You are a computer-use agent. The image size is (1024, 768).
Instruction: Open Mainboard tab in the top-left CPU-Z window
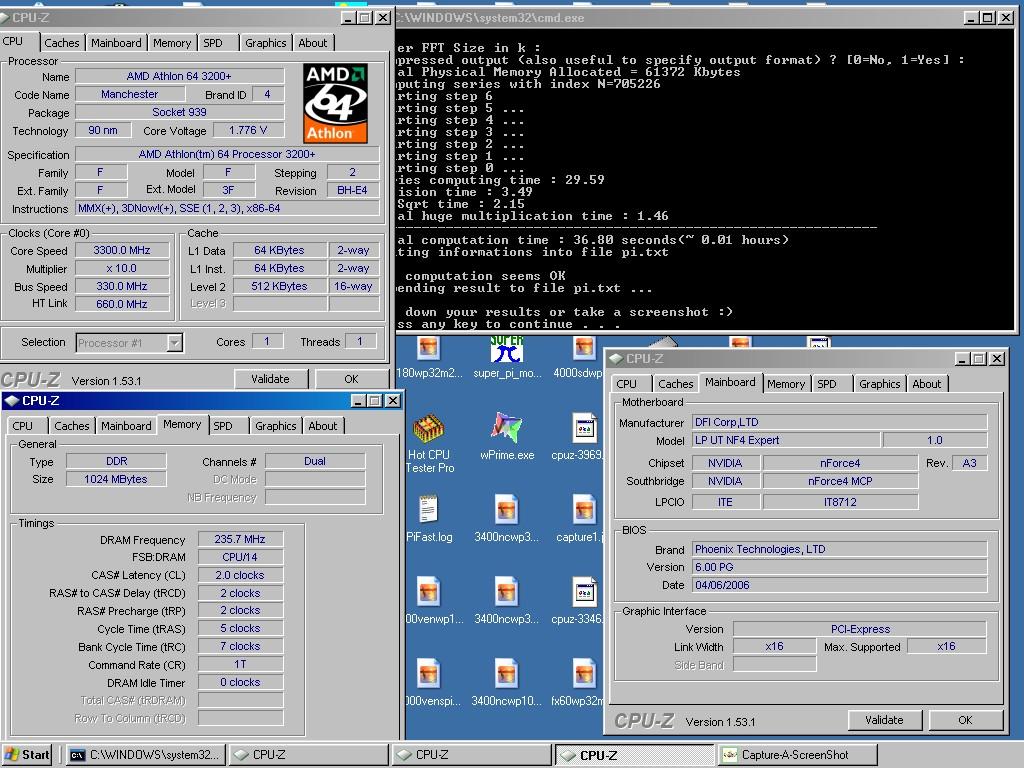(x=116, y=43)
